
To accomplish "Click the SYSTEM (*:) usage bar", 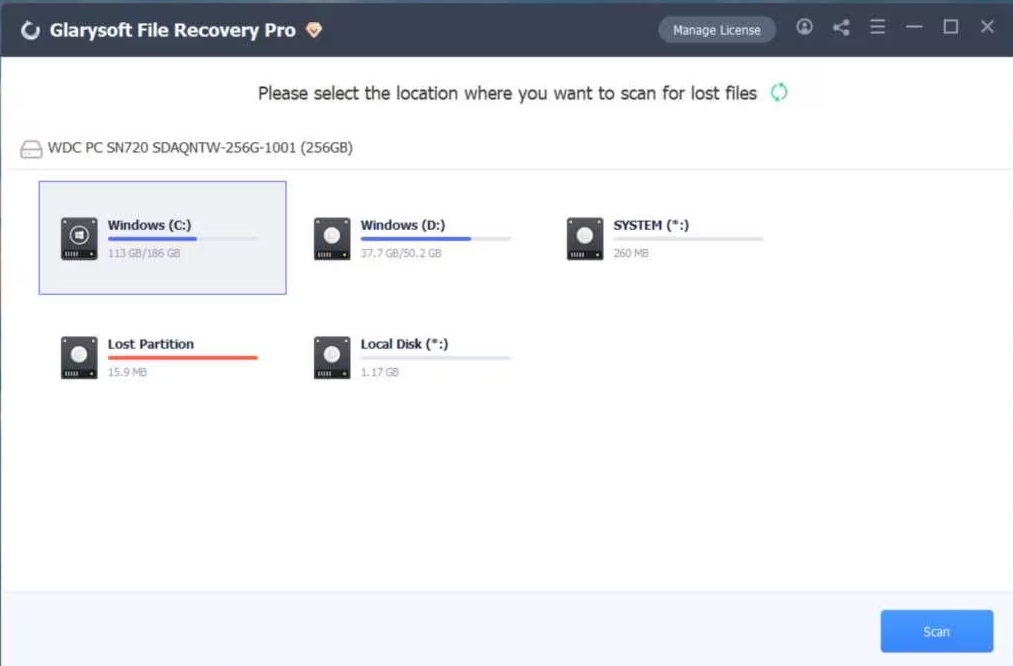I will (689, 239).
